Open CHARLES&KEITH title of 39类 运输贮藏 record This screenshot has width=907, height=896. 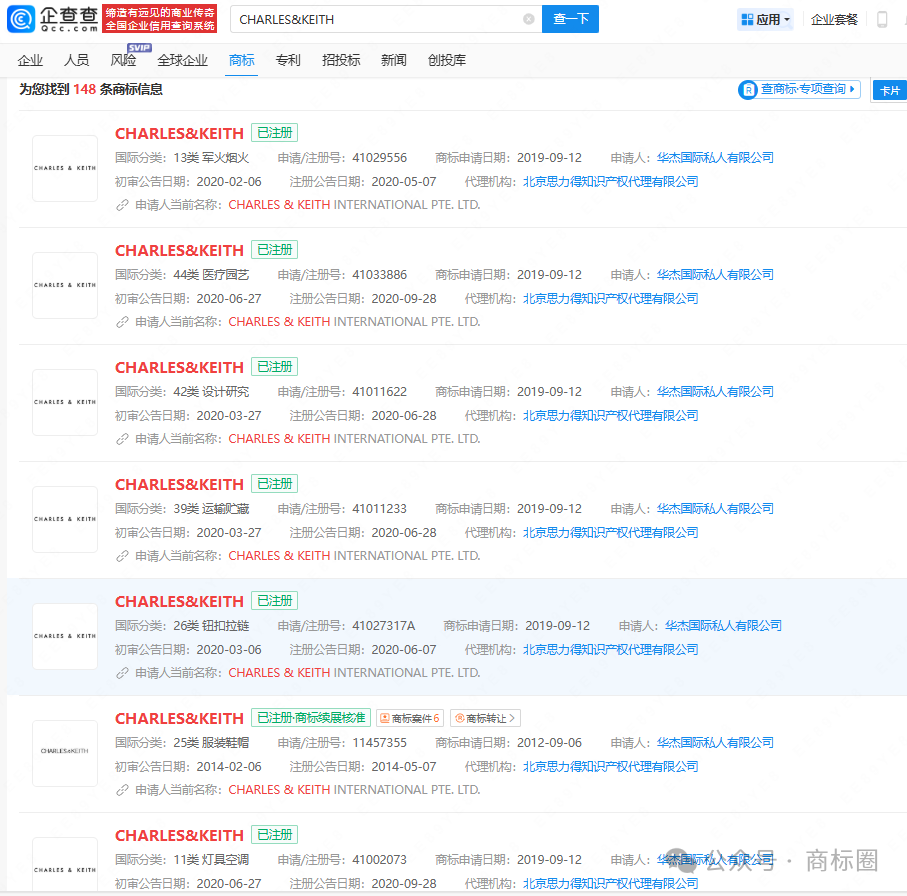coord(179,484)
